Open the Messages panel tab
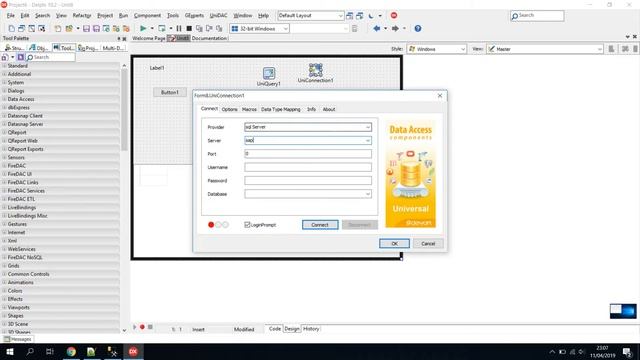The width and height of the screenshot is (640, 360). pyautogui.click(x=18, y=339)
